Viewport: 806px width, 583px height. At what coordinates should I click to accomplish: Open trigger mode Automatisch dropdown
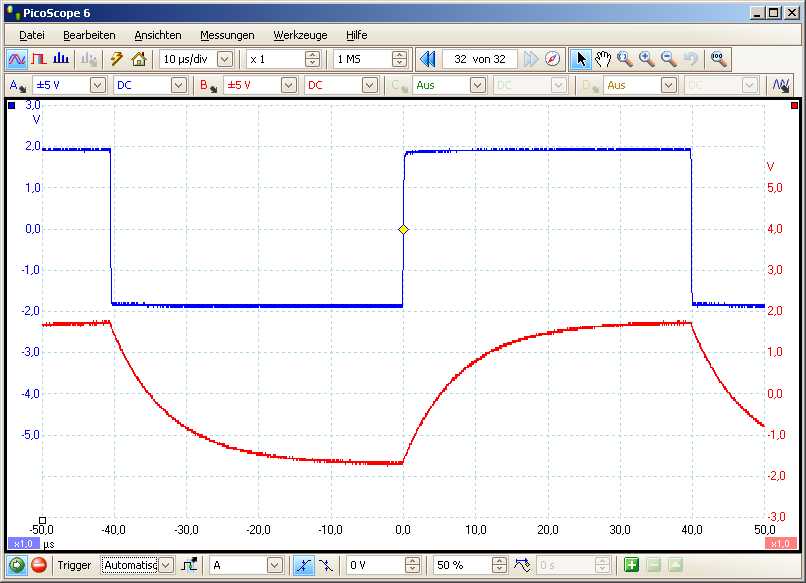point(166,566)
